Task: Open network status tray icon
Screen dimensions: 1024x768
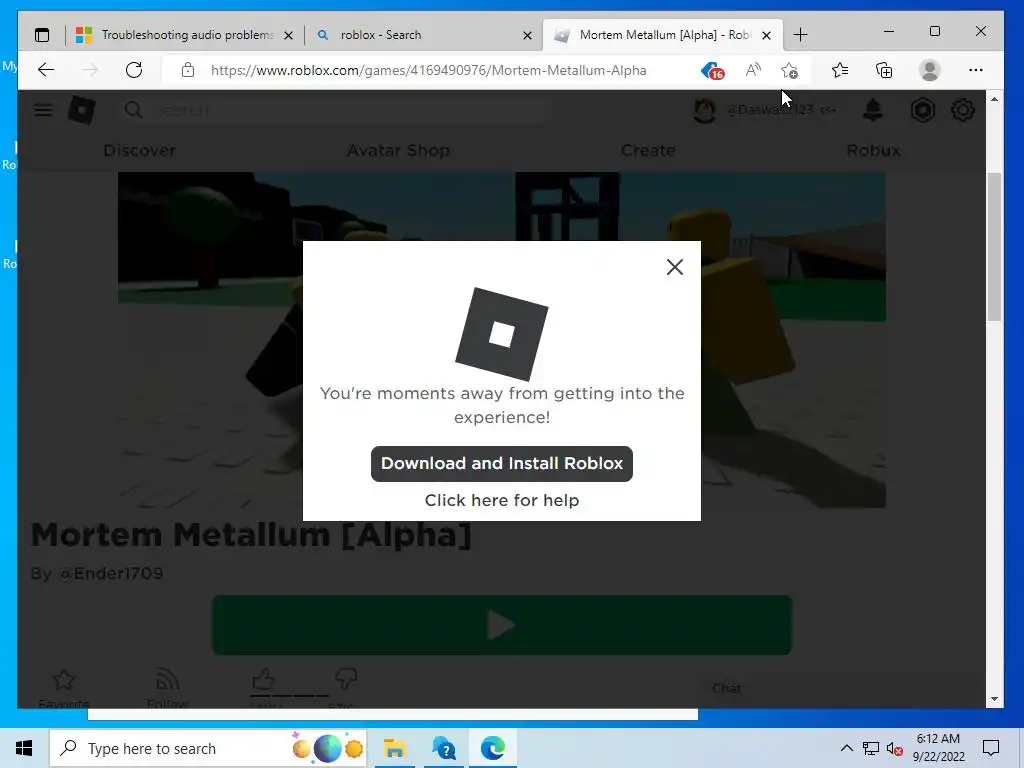Action: click(x=871, y=748)
